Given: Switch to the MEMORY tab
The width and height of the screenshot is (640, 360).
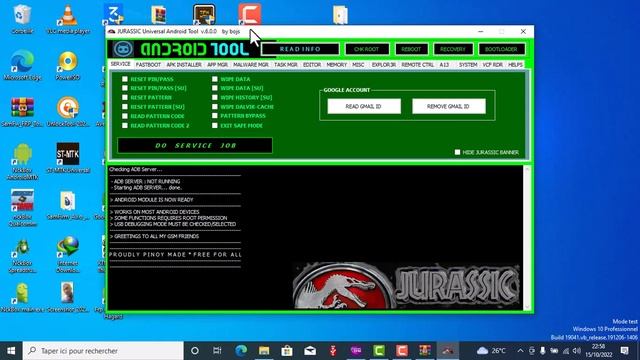Looking at the screenshot, I should pos(337,65).
